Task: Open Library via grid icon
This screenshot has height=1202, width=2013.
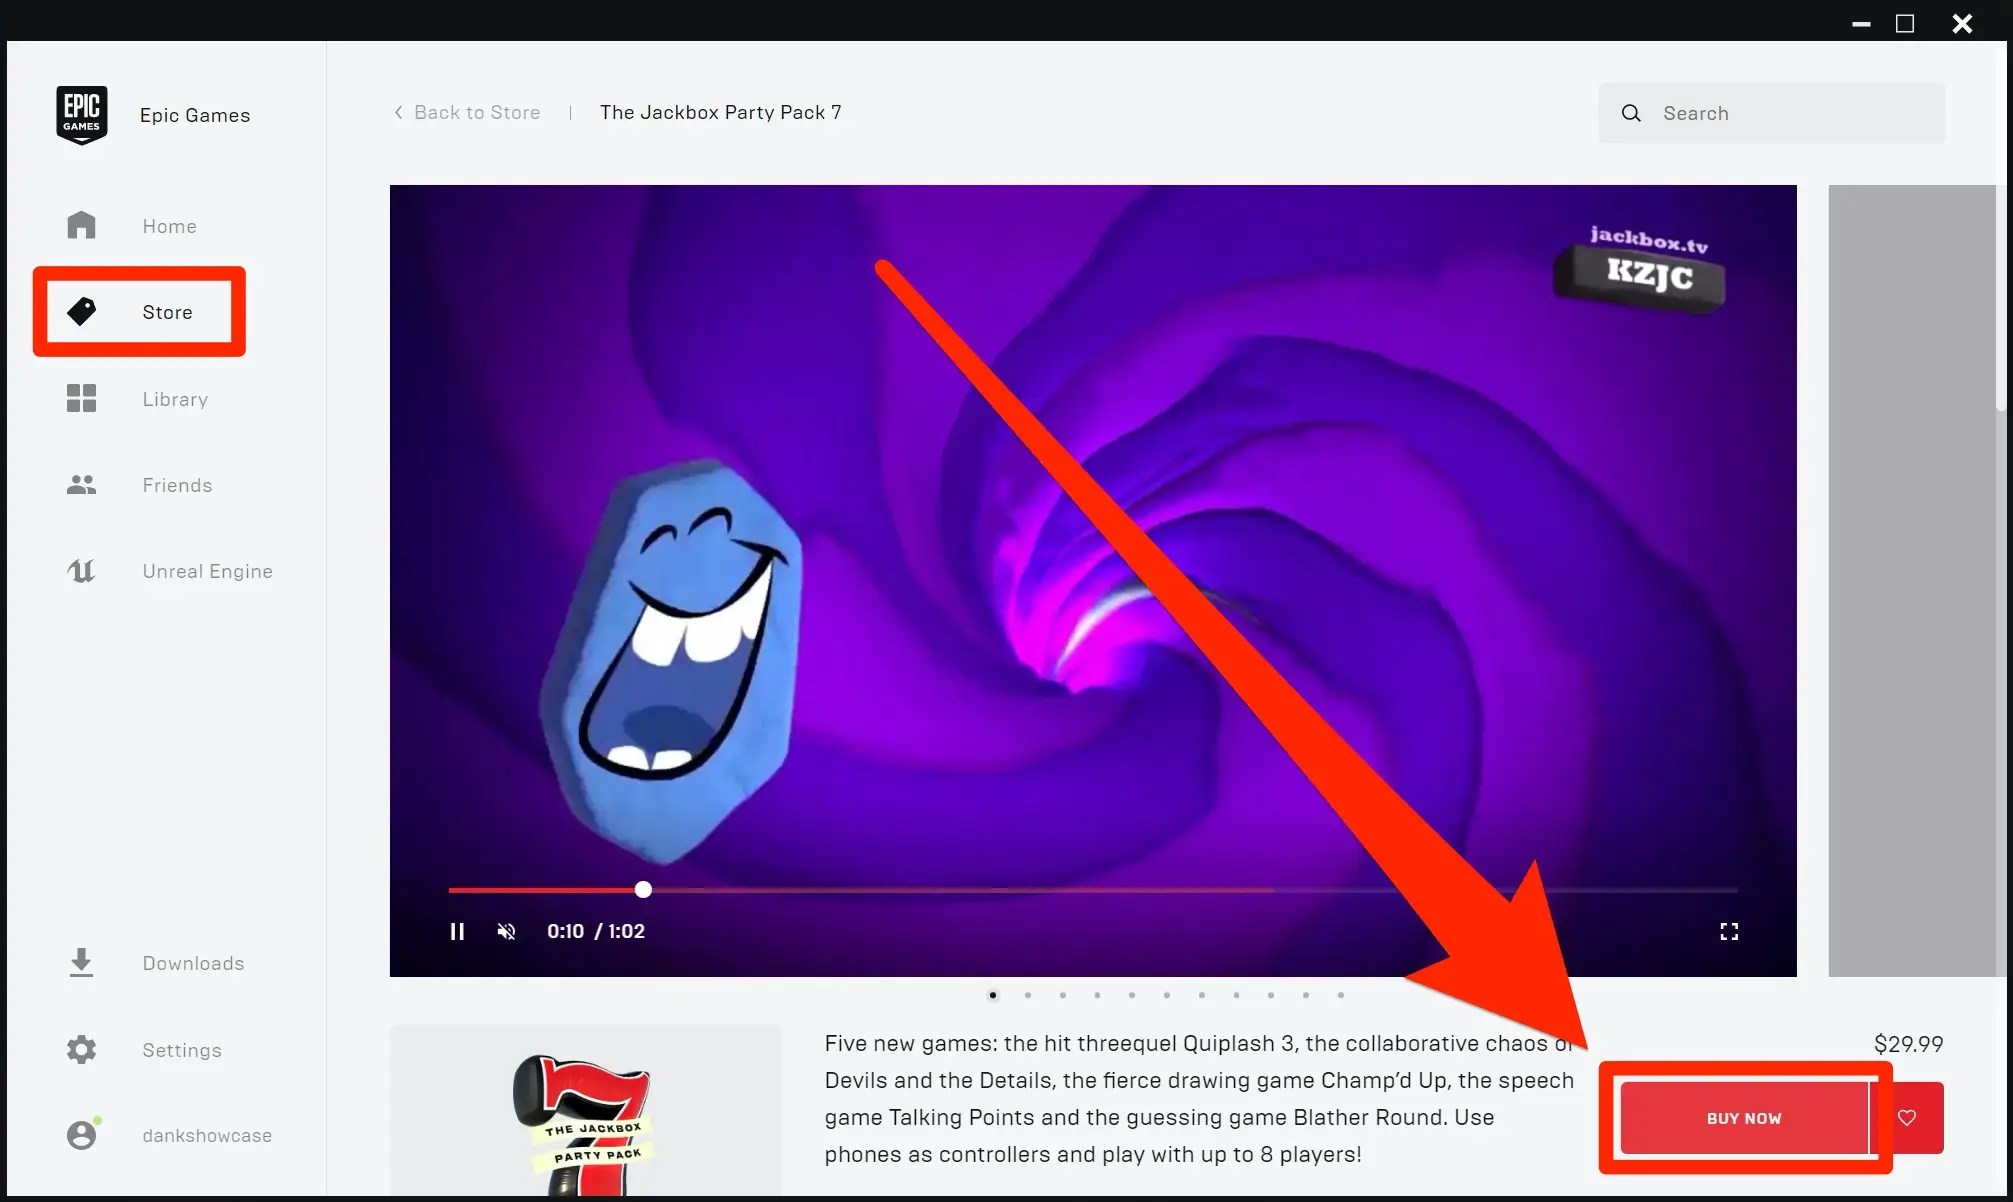Action: pyautogui.click(x=81, y=398)
